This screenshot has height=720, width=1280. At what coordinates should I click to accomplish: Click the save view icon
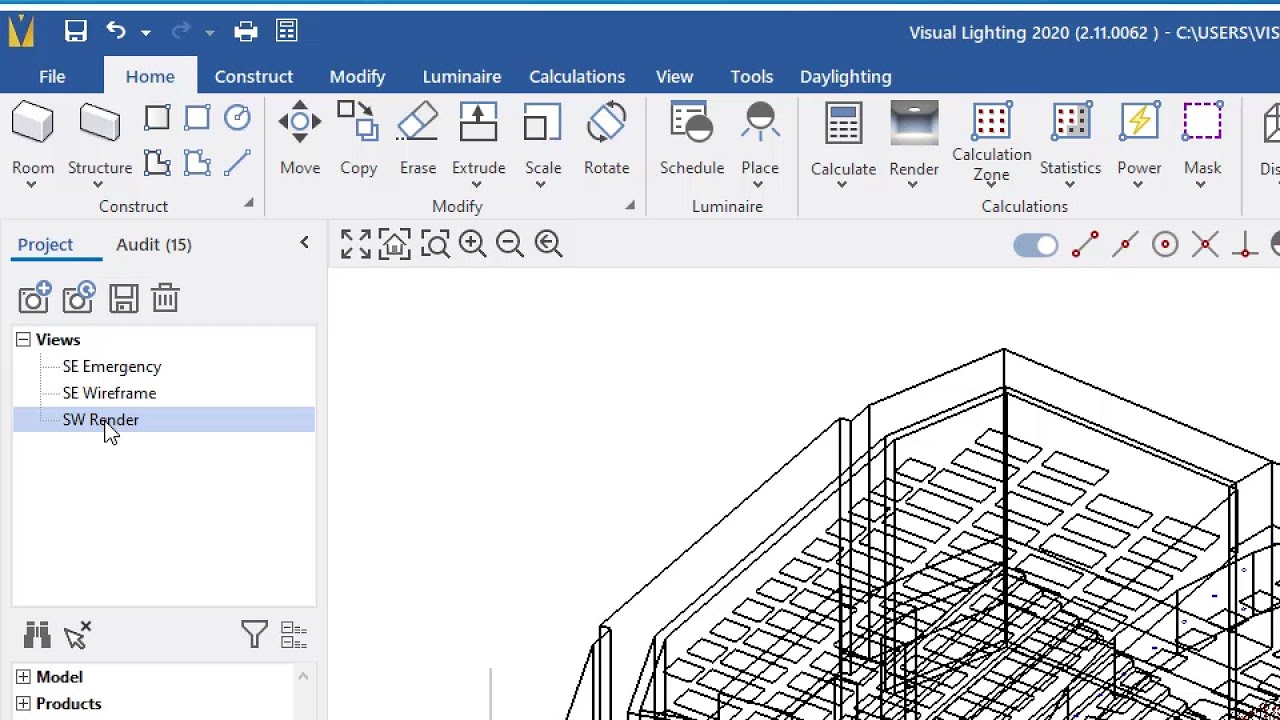123,298
